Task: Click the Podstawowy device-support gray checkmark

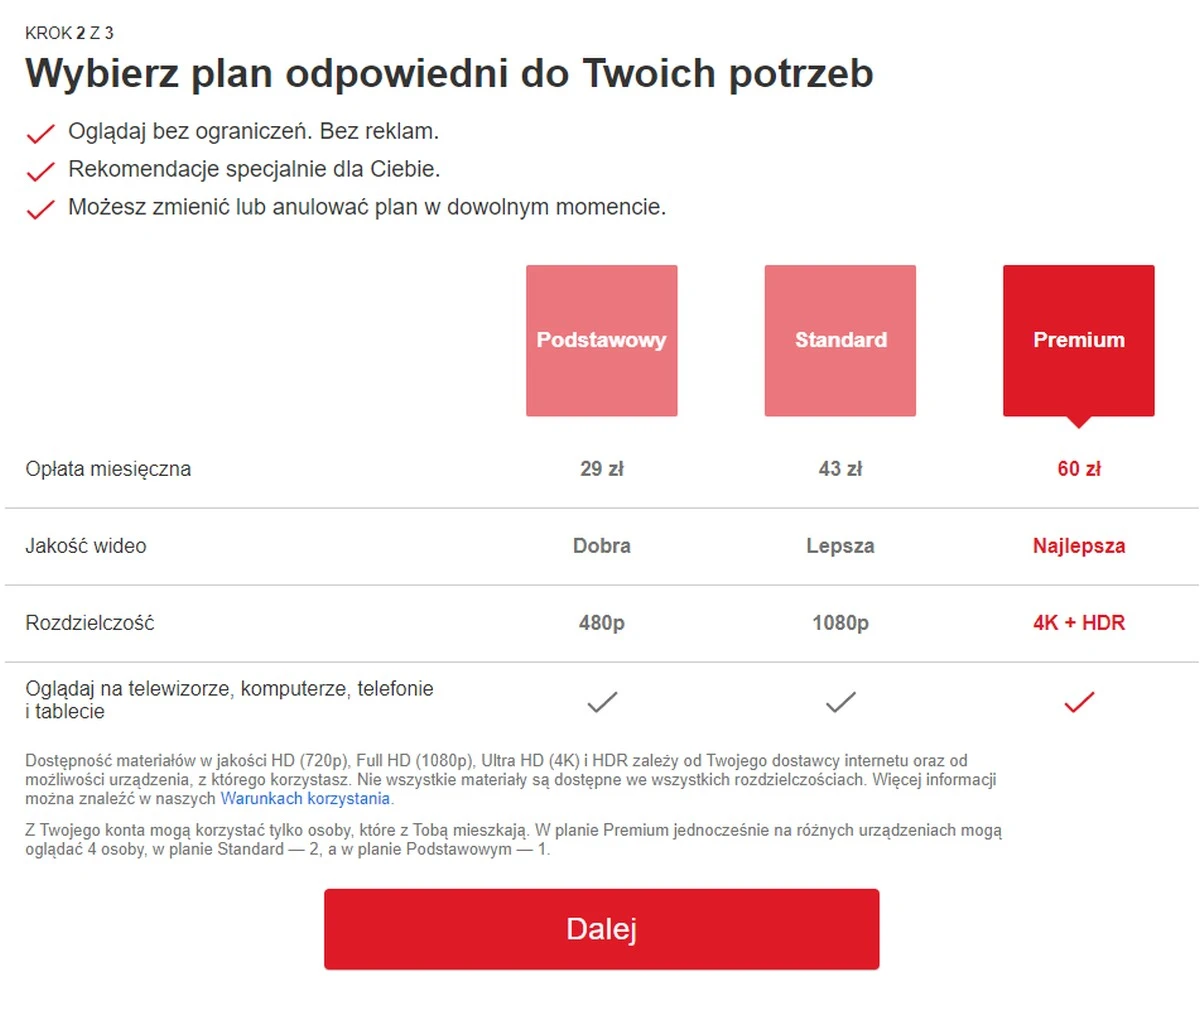Action: 602,702
